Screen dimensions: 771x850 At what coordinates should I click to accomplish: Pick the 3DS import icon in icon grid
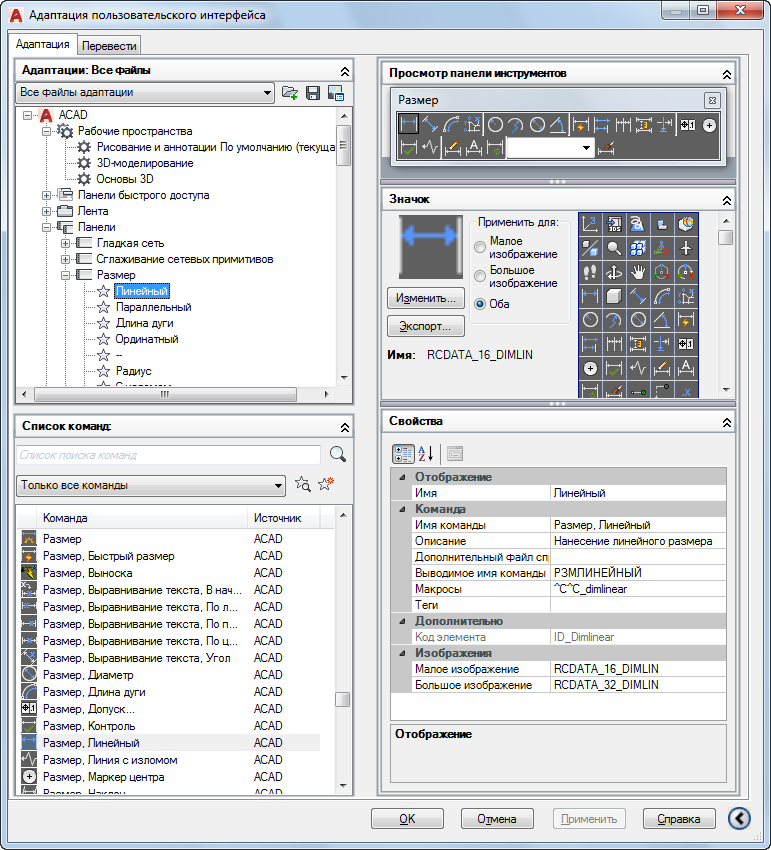(x=614, y=223)
